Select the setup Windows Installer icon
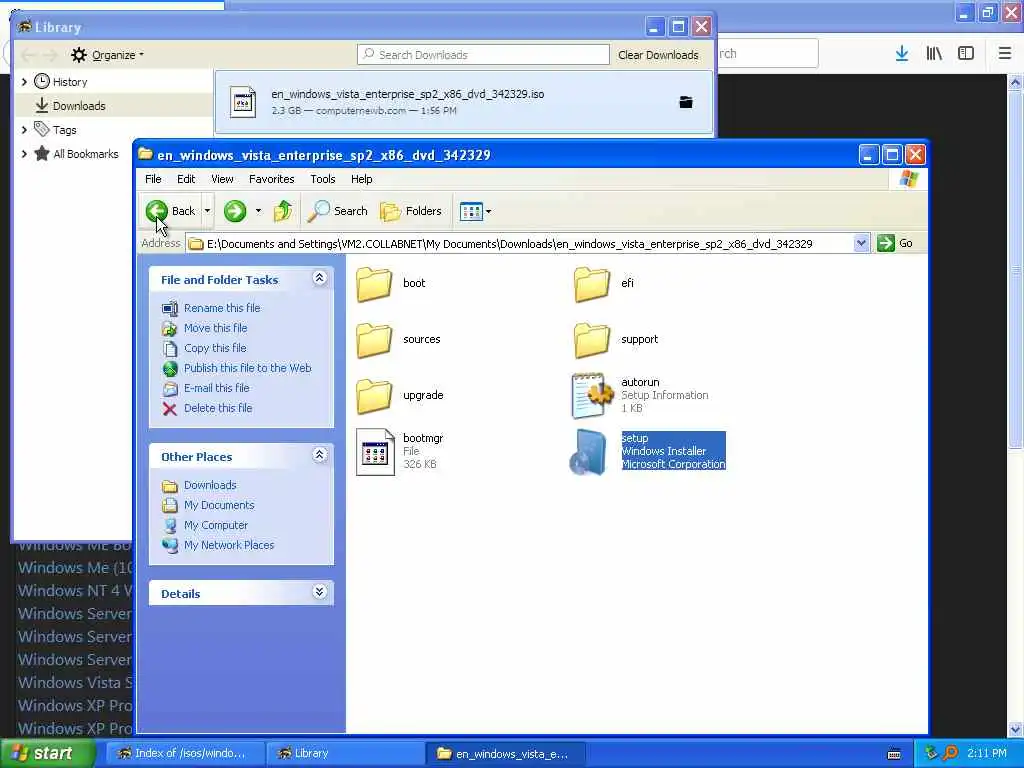This screenshot has height=768, width=1024. (590, 452)
